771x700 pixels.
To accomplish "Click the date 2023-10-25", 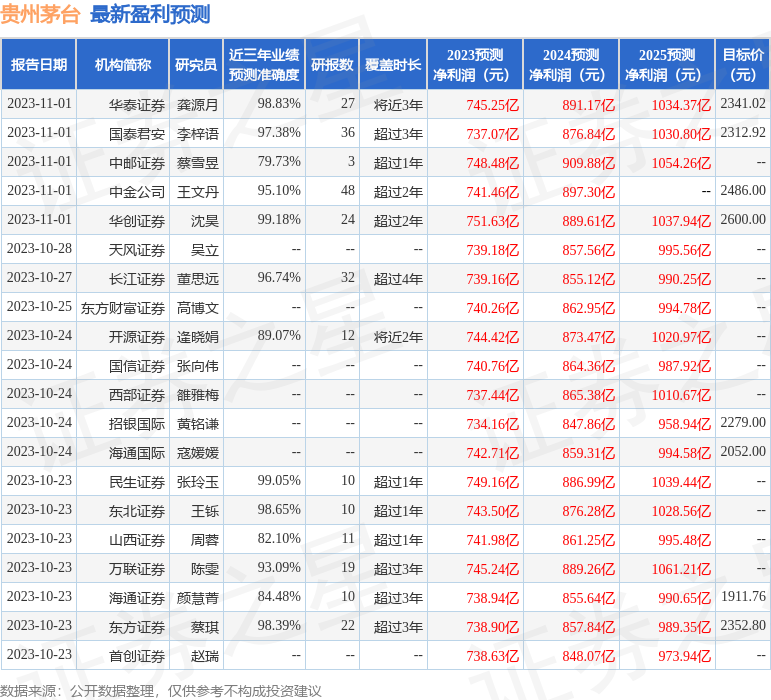I will [x=39, y=307].
